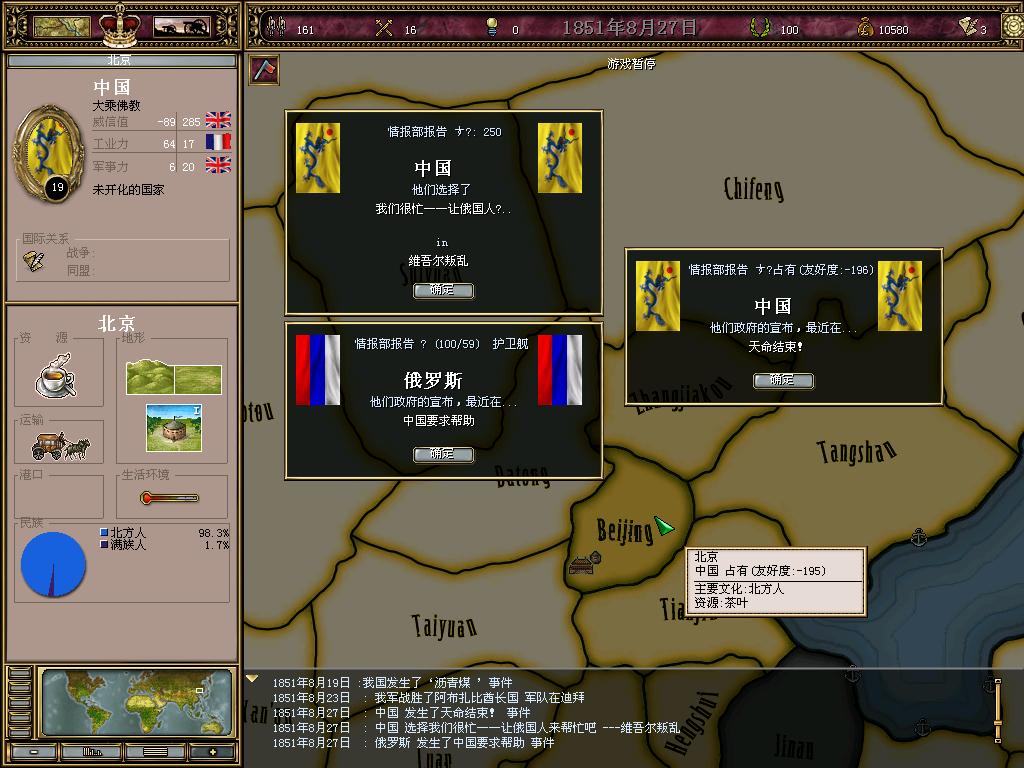Viewport: 1024px width, 768px height.
Task: Confirm 维吾尔叛乱 report with 确定
Action: click(443, 290)
